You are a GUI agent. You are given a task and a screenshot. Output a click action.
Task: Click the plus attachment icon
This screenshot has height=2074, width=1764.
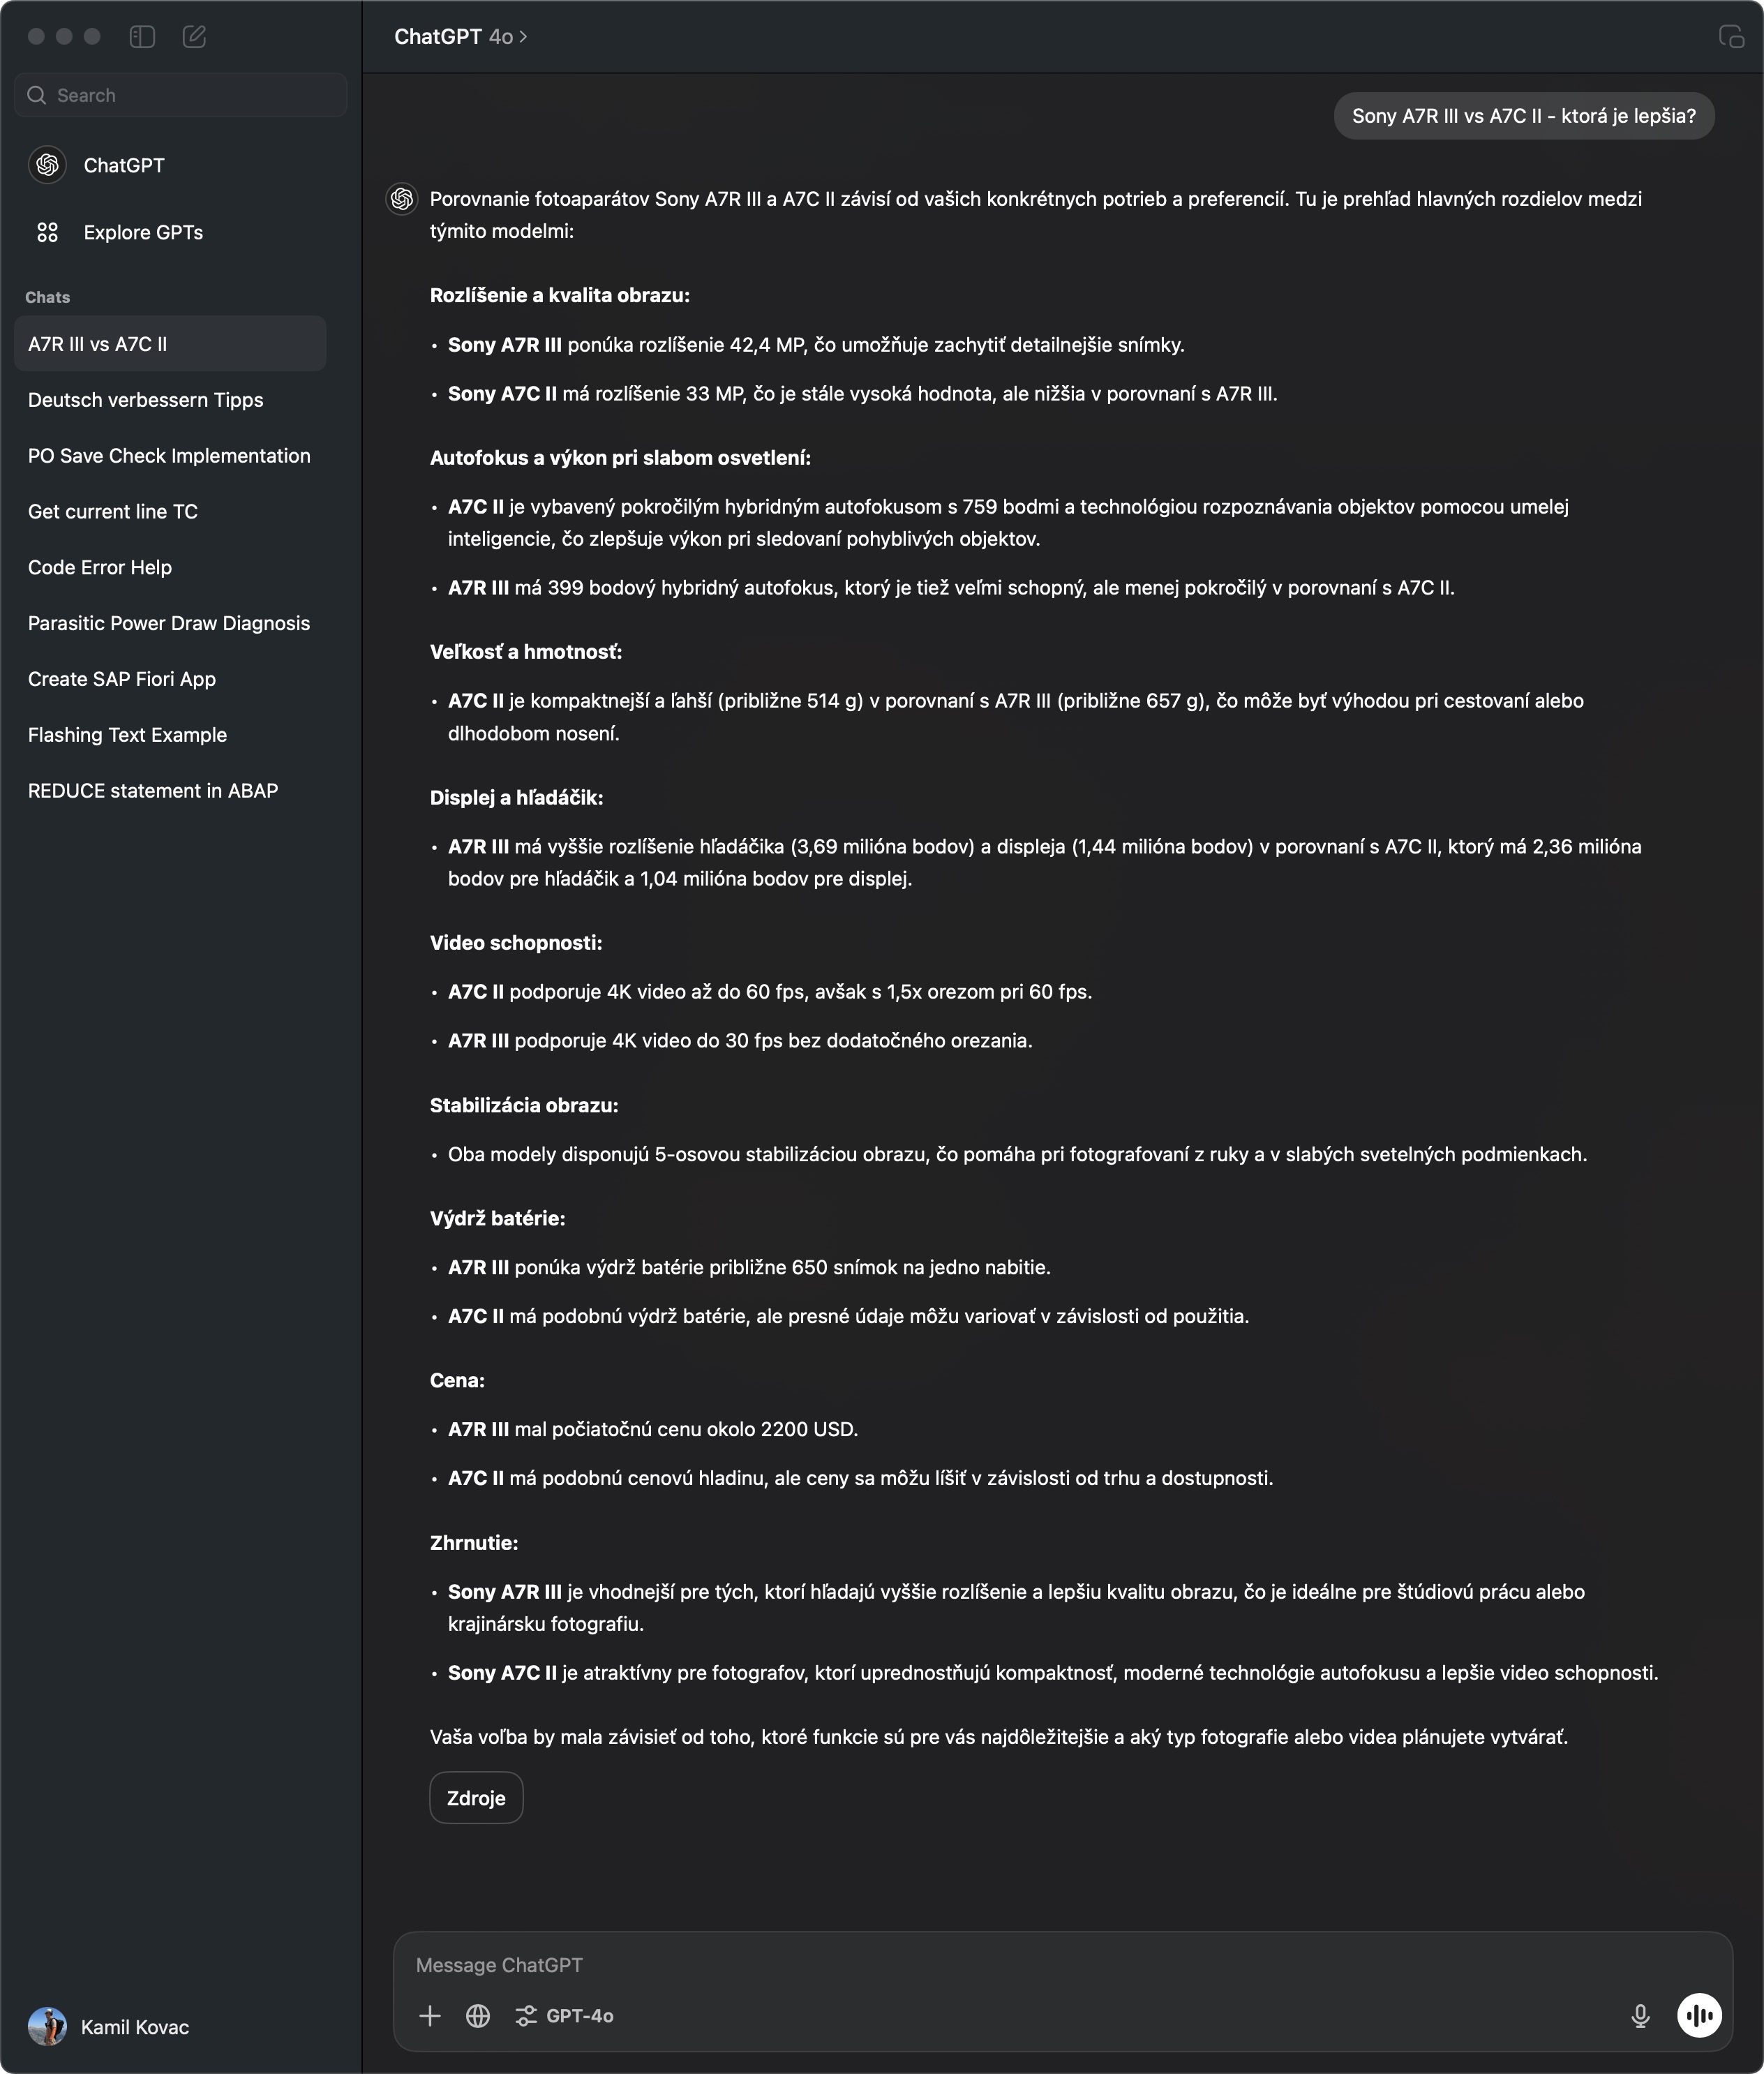coord(430,2015)
